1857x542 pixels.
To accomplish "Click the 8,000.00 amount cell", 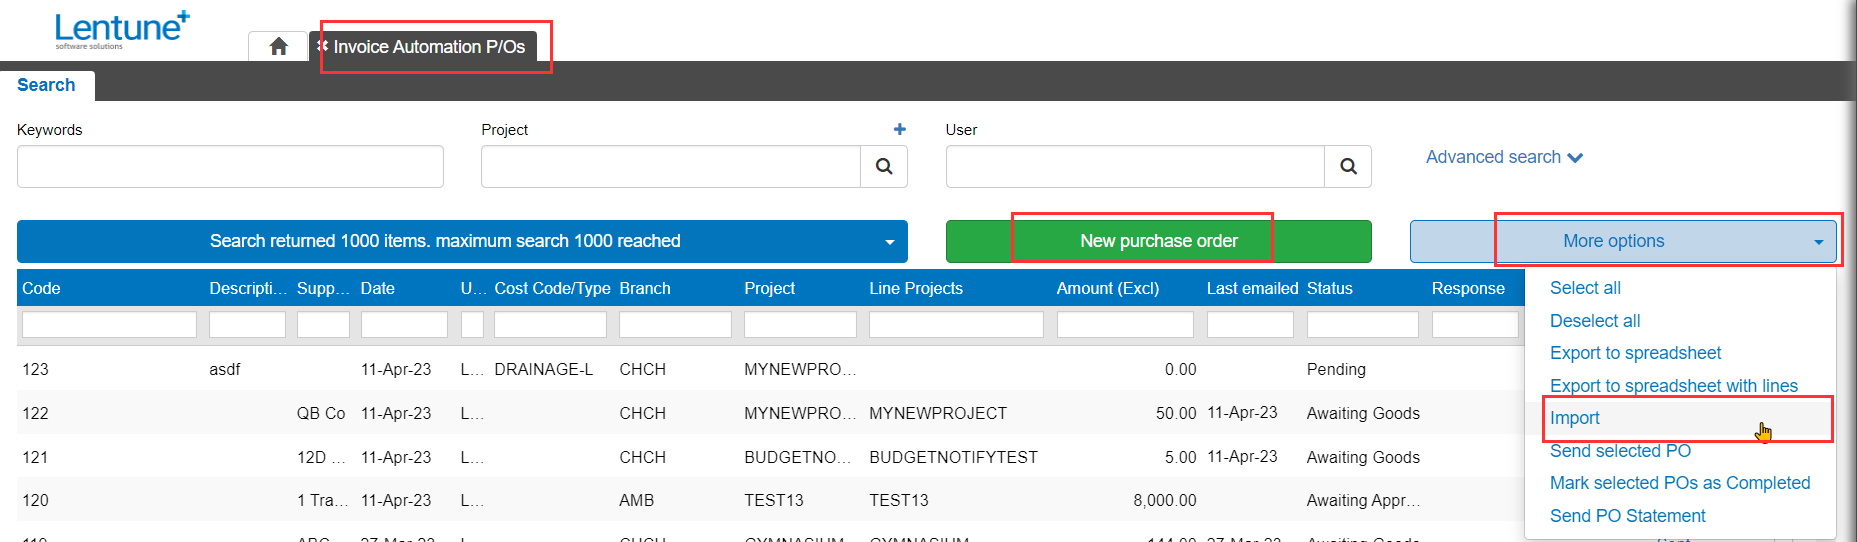I will pos(1165,500).
